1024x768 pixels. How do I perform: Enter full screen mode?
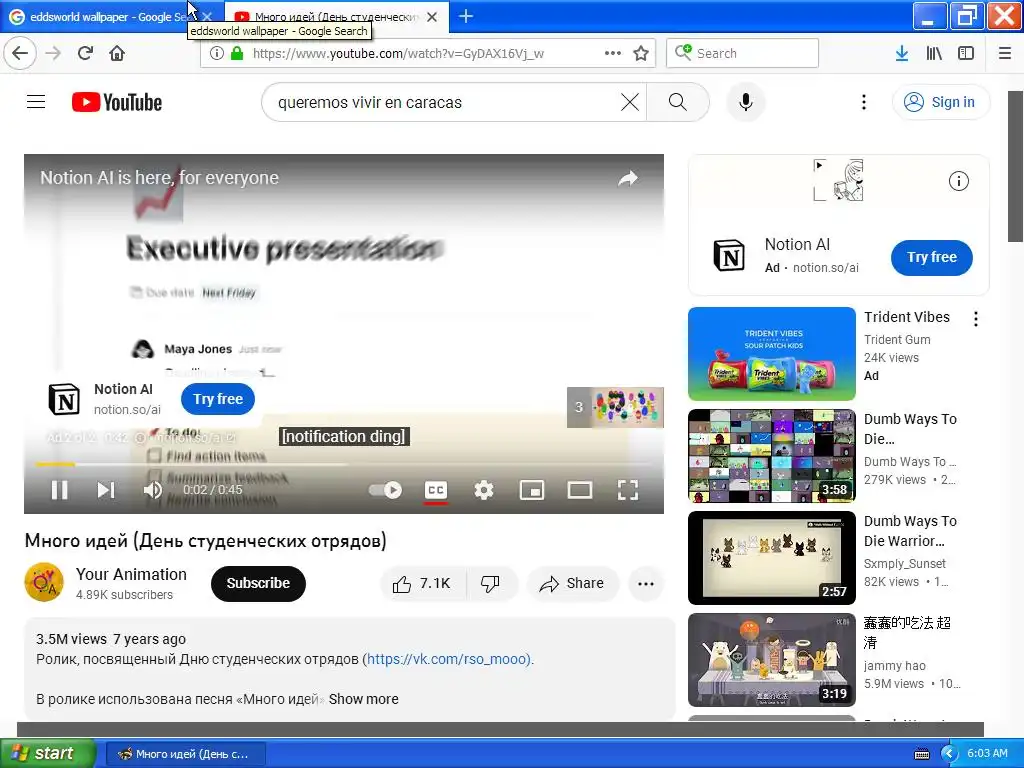(628, 490)
